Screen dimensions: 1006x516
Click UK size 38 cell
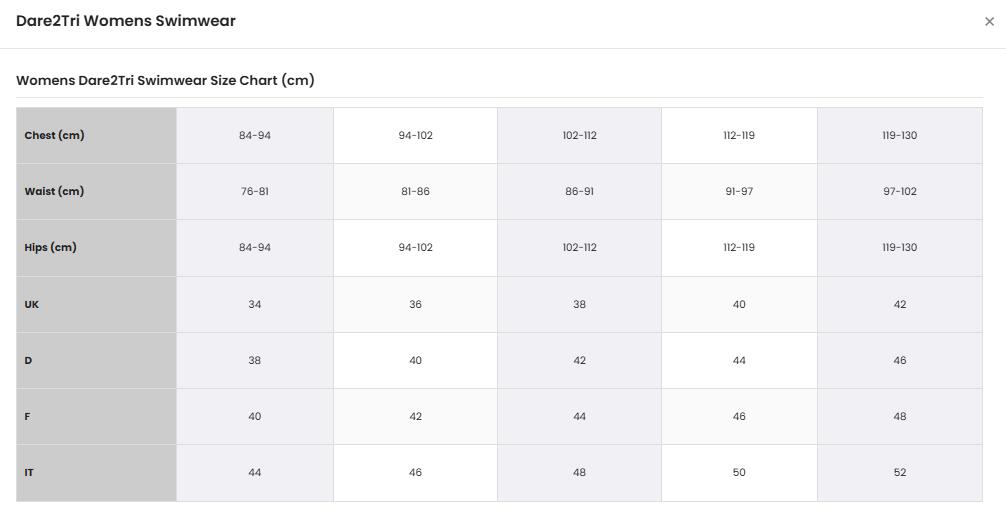pyautogui.click(x=579, y=304)
